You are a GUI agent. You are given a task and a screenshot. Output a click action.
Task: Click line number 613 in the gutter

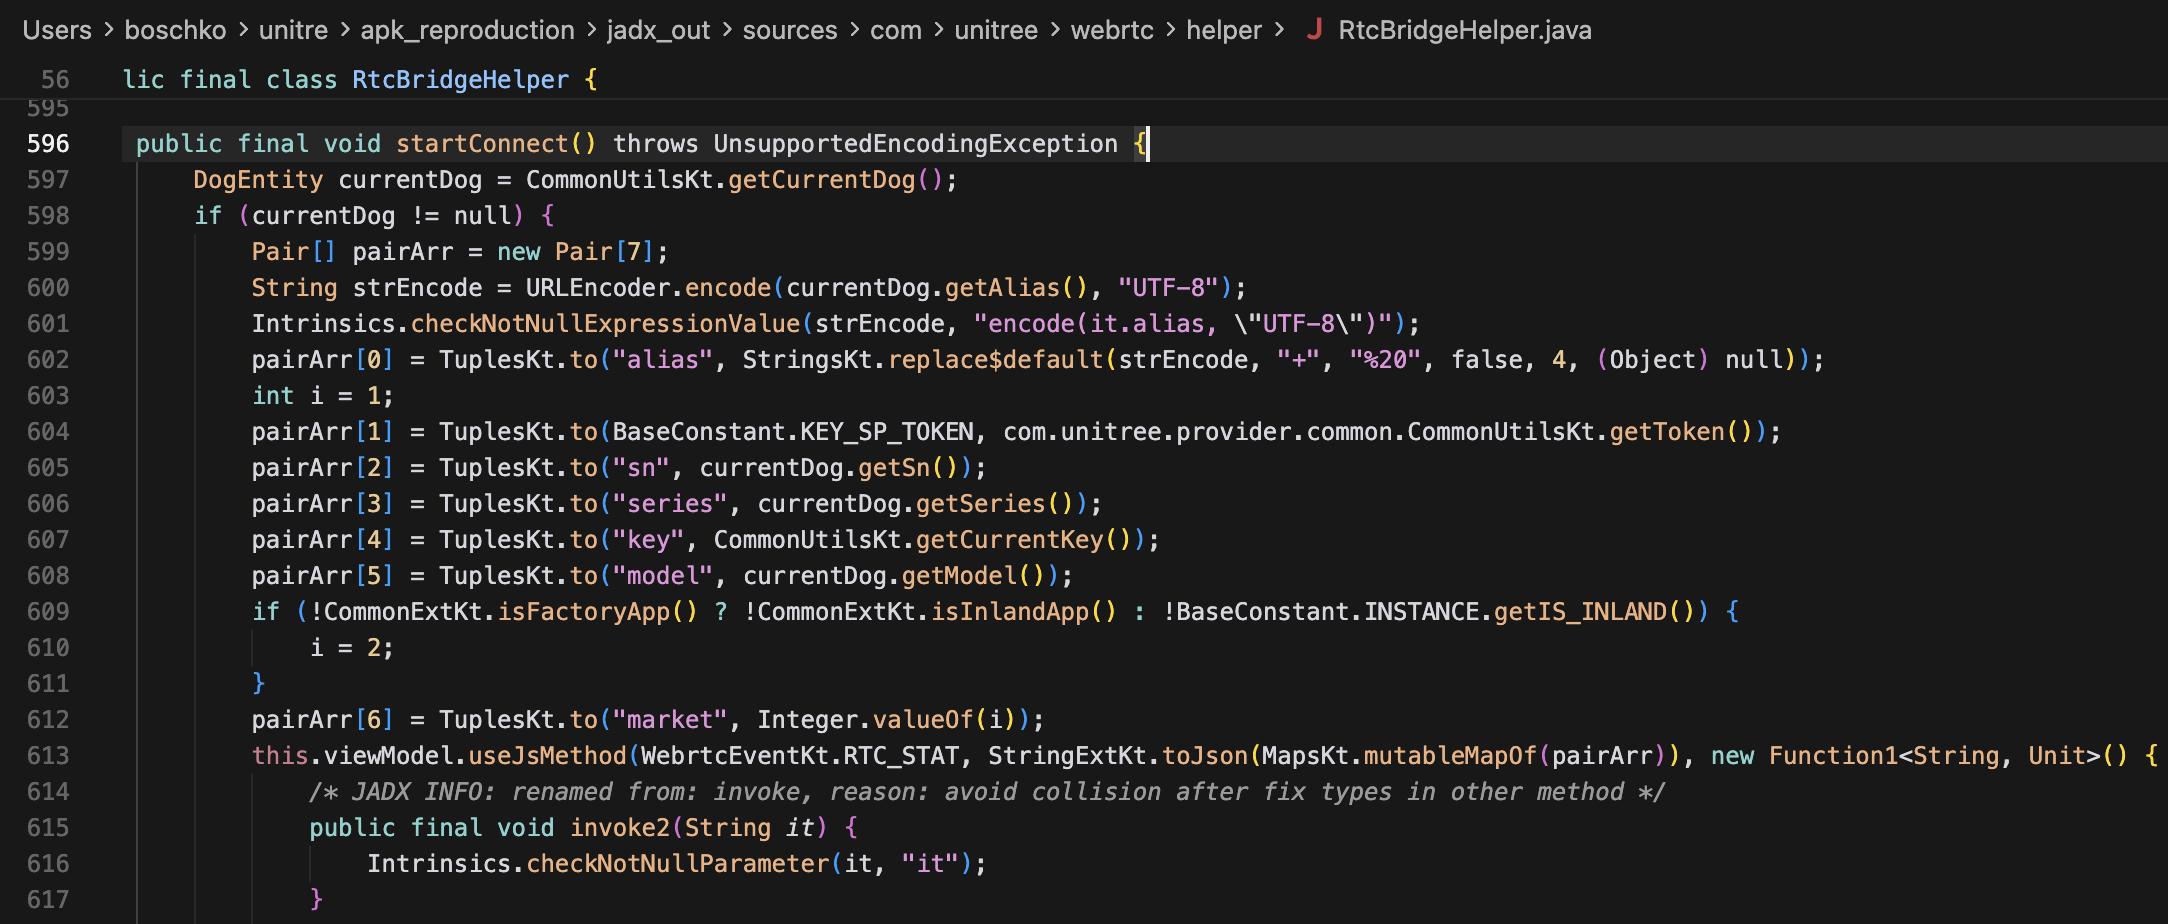point(48,756)
